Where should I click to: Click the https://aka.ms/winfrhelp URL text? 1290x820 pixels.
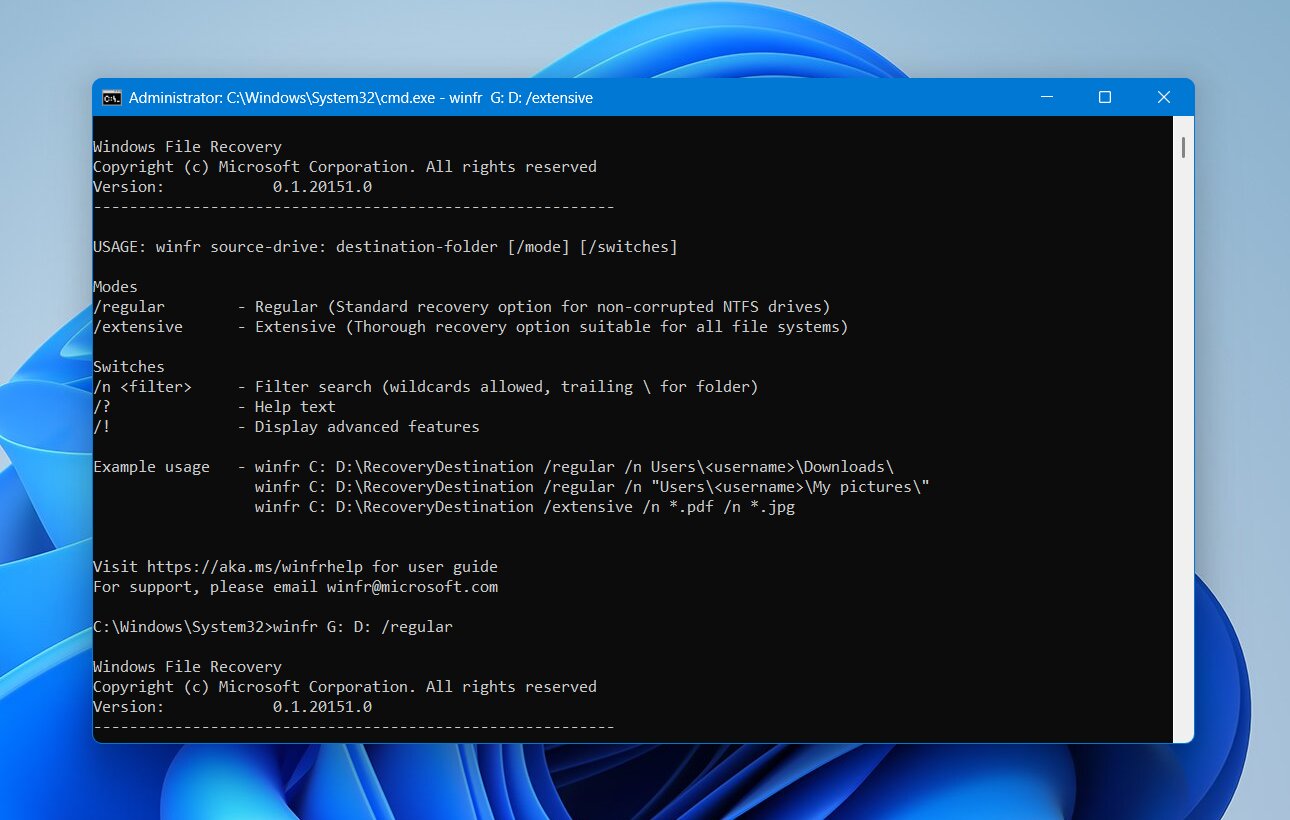point(255,567)
